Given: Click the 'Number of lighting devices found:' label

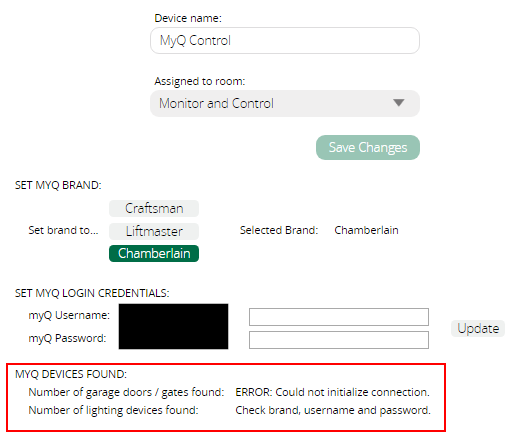Looking at the screenshot, I should pos(113,410).
